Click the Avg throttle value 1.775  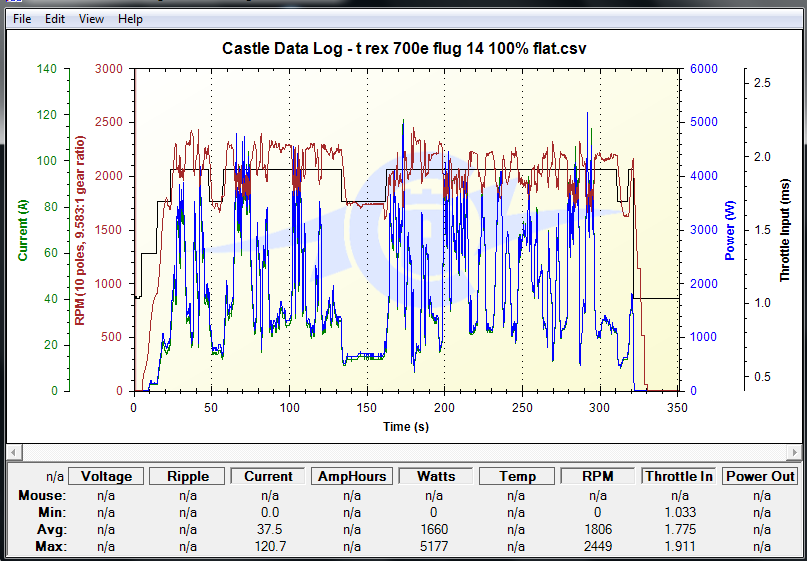(x=679, y=529)
